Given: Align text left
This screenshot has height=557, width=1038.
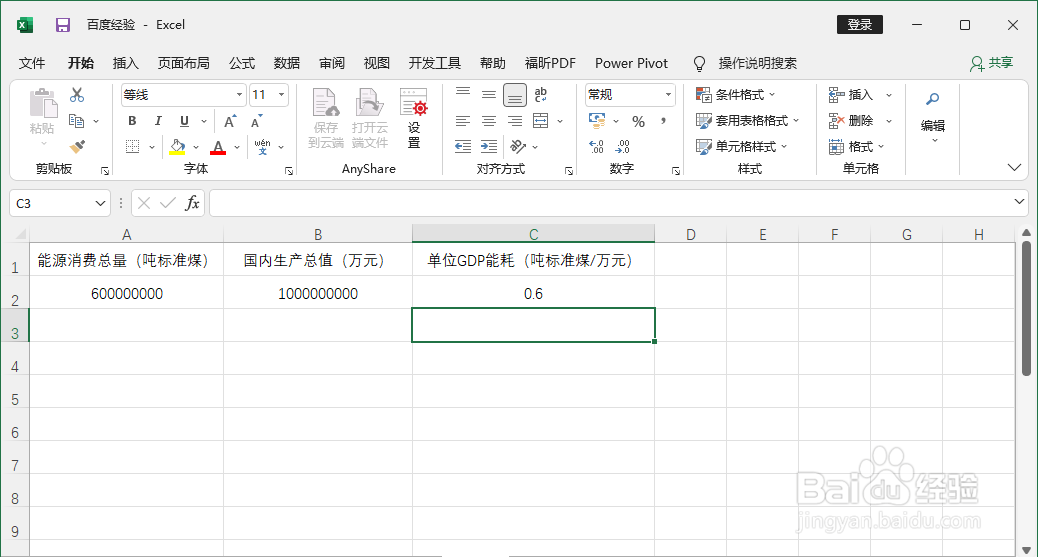Looking at the screenshot, I should point(463,121).
